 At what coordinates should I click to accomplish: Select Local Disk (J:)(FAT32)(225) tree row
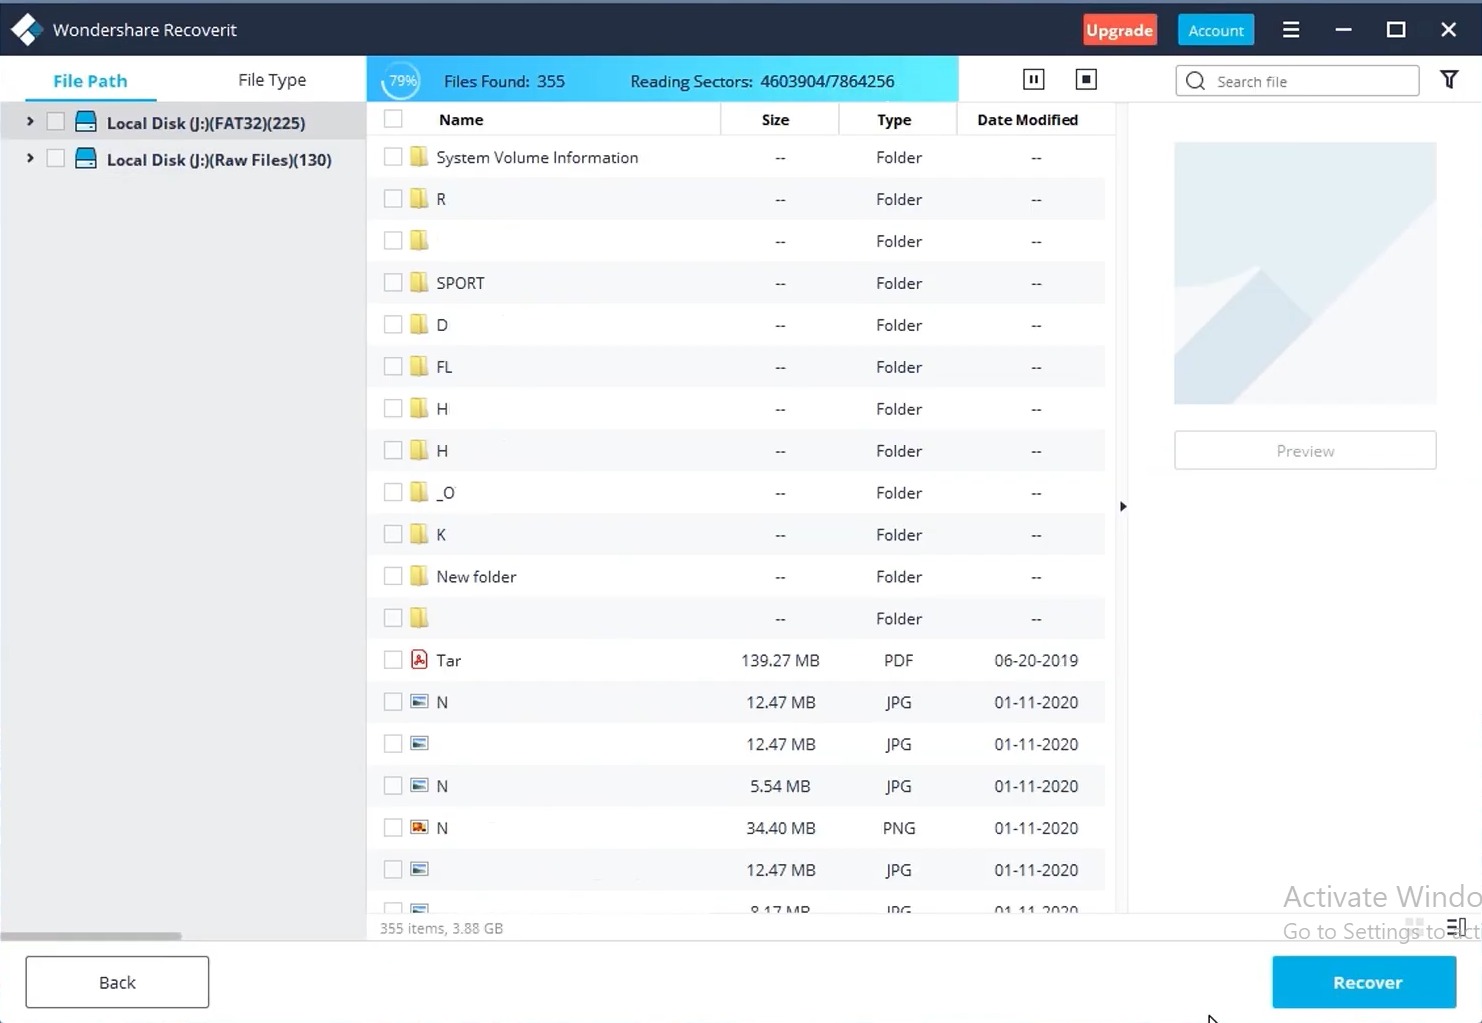point(183,122)
